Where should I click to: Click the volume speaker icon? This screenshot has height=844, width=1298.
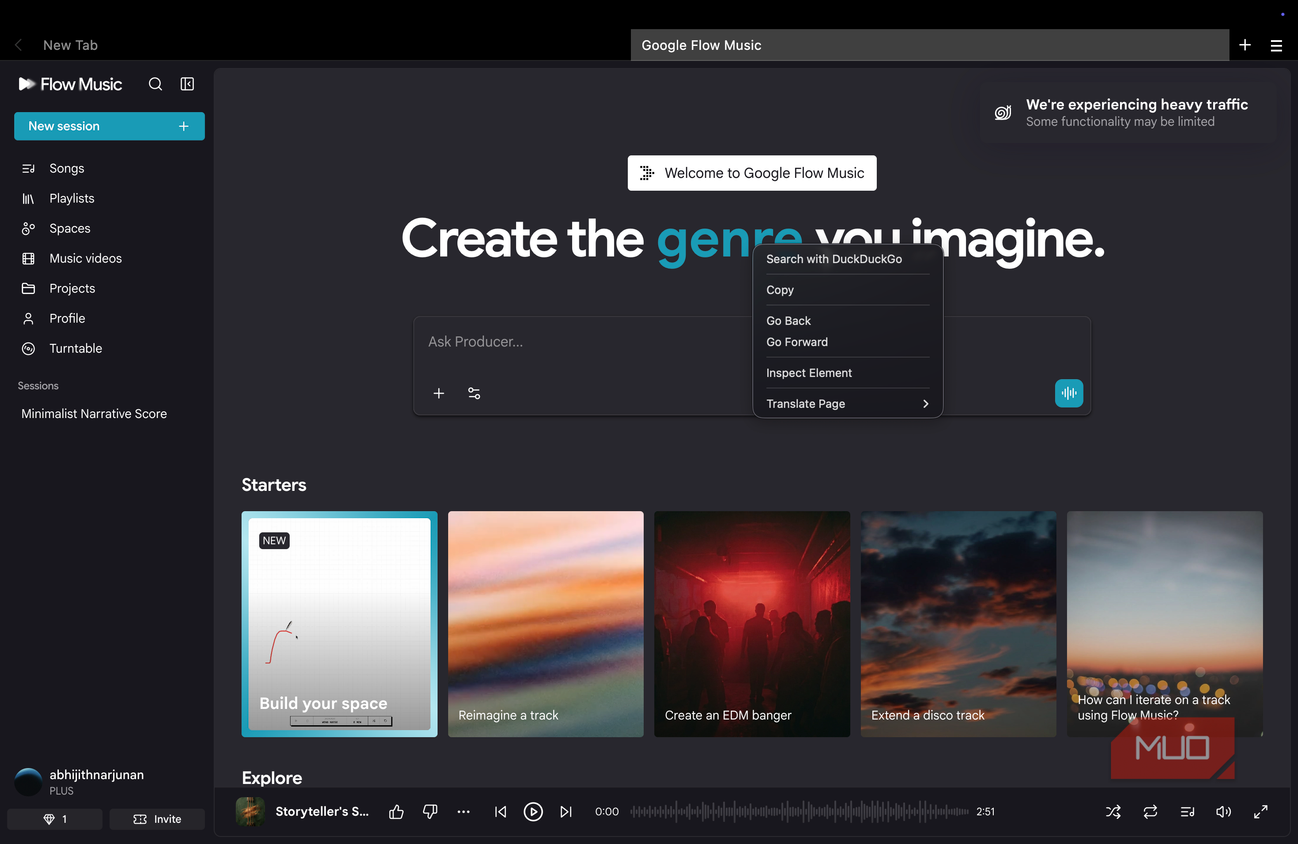click(1223, 812)
